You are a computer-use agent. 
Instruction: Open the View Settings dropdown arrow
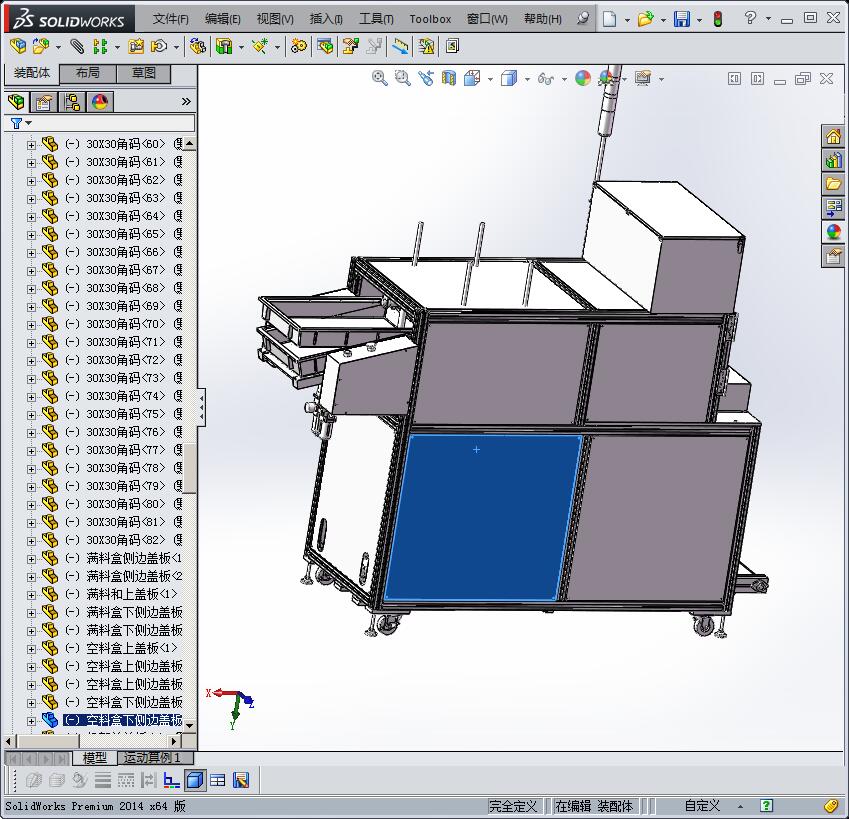click(661, 80)
